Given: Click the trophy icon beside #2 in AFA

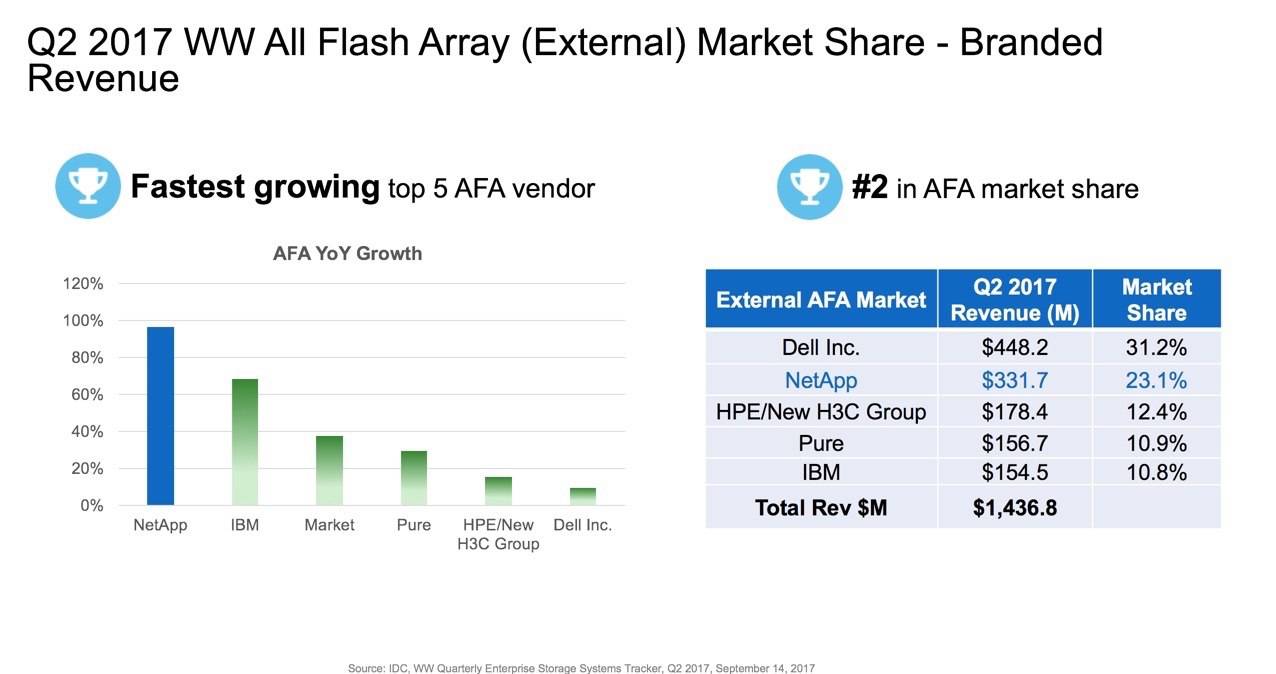Looking at the screenshot, I should click(810, 186).
